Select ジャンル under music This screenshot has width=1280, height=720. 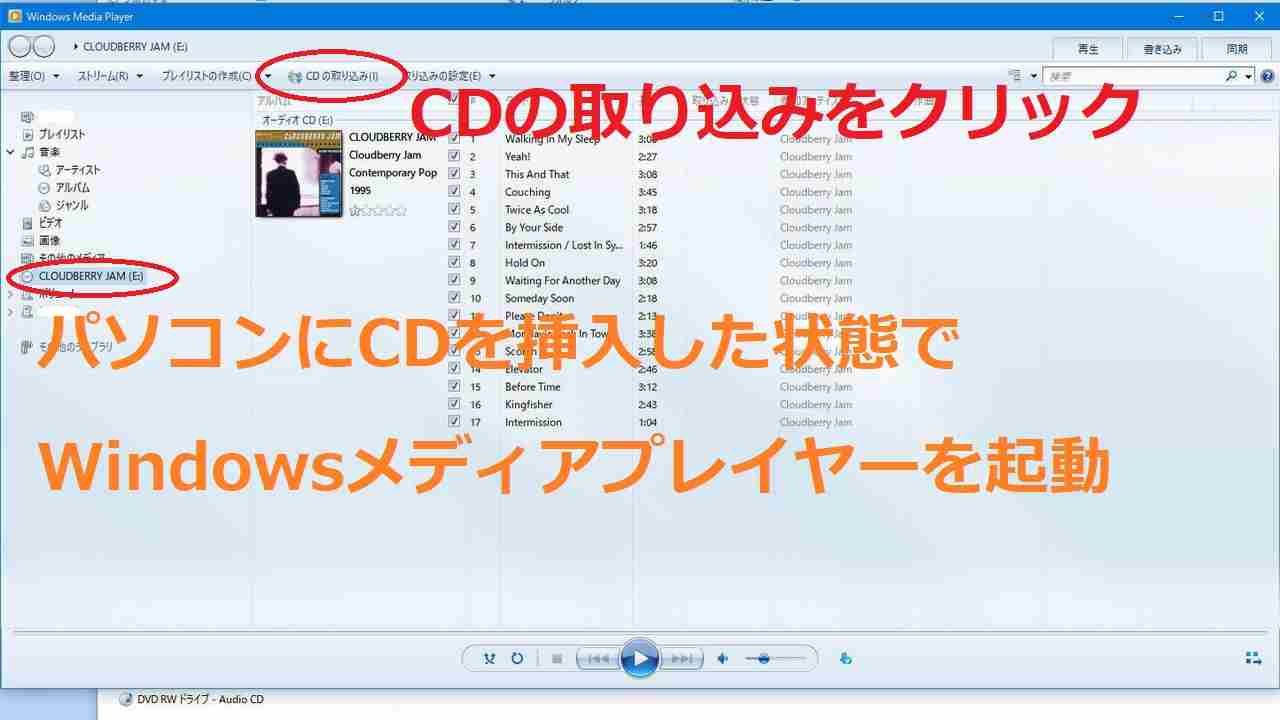pos(72,205)
